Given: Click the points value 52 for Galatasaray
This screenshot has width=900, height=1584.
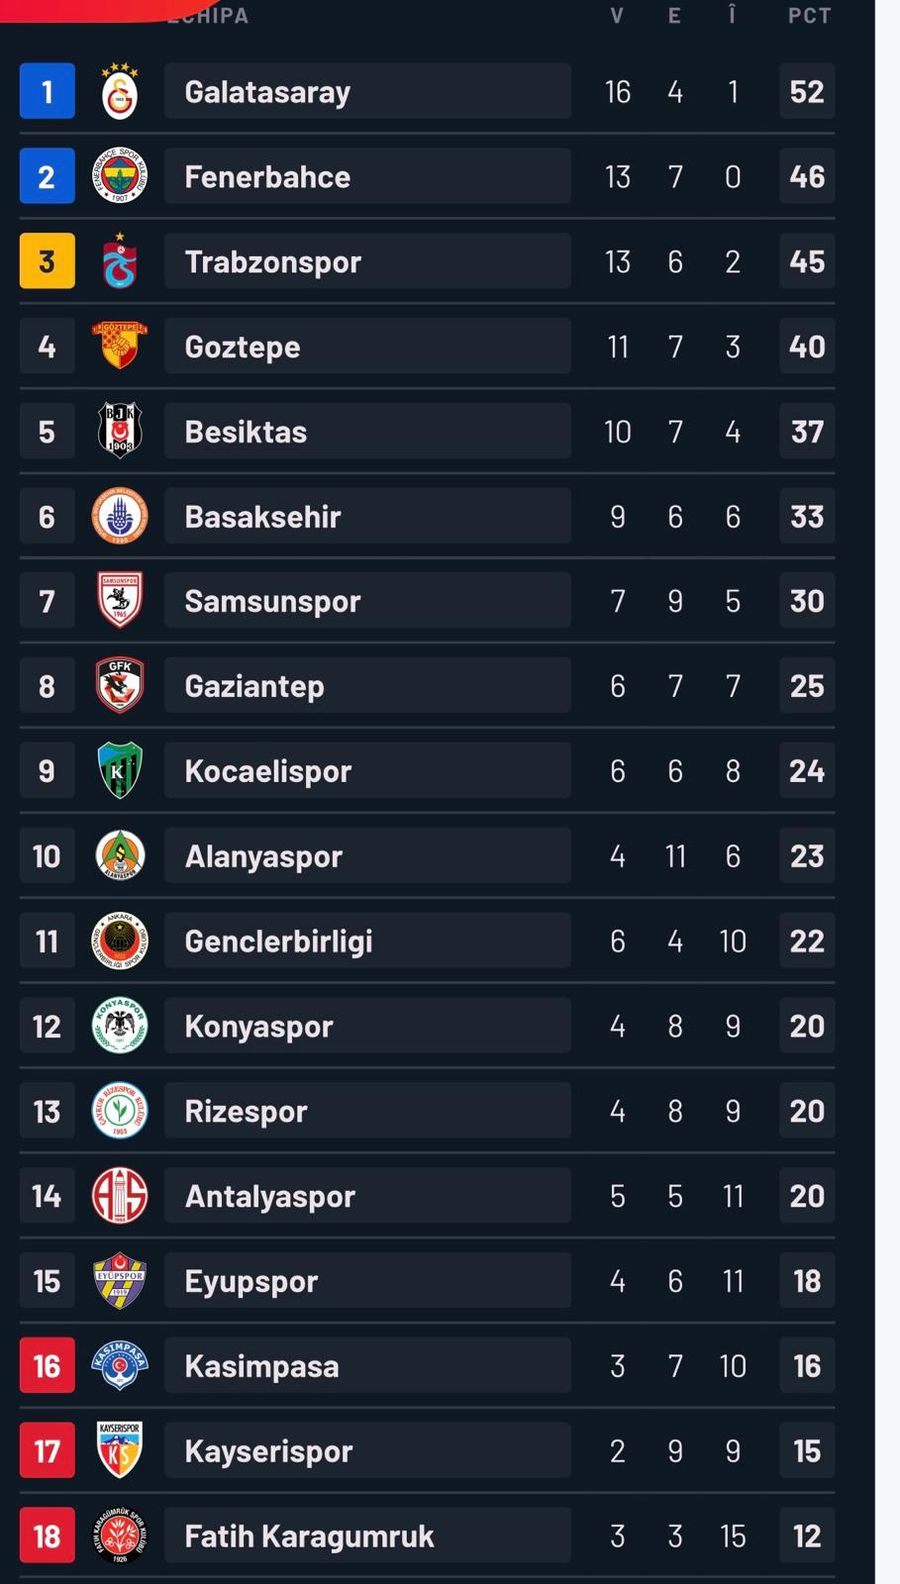Looking at the screenshot, I should (x=806, y=90).
